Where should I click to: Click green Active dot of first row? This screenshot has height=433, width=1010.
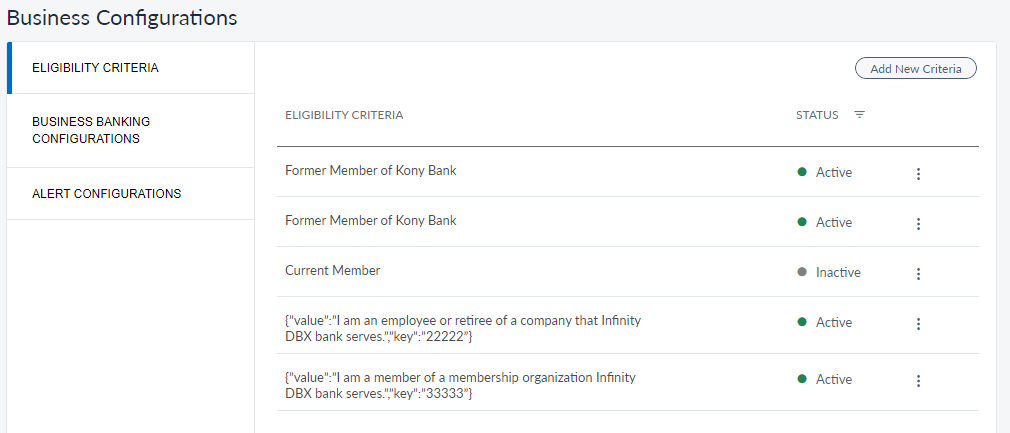click(x=802, y=172)
